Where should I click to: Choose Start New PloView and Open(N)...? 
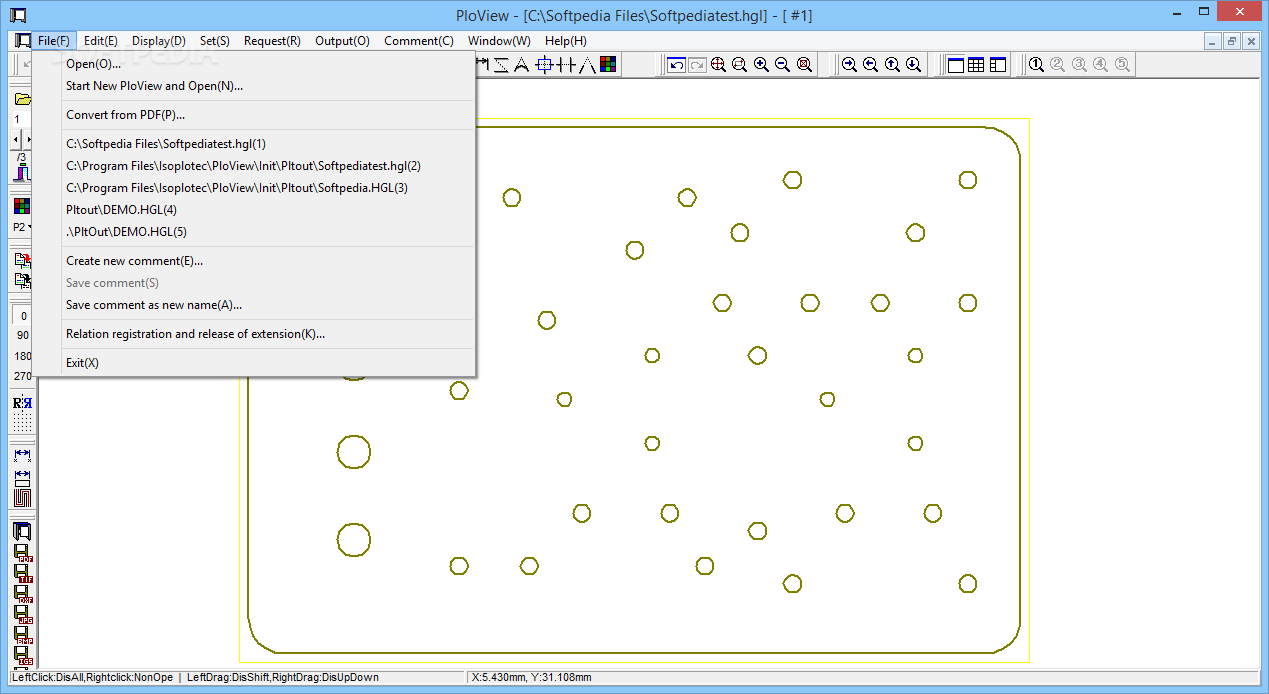click(x=254, y=86)
